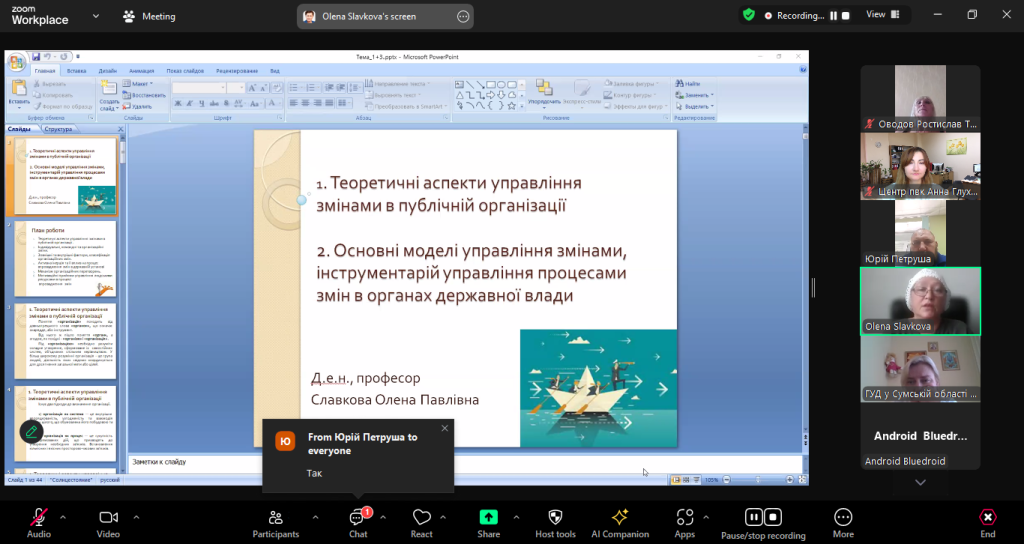Click the React heart icon
The image size is (1024, 544).
[421, 517]
